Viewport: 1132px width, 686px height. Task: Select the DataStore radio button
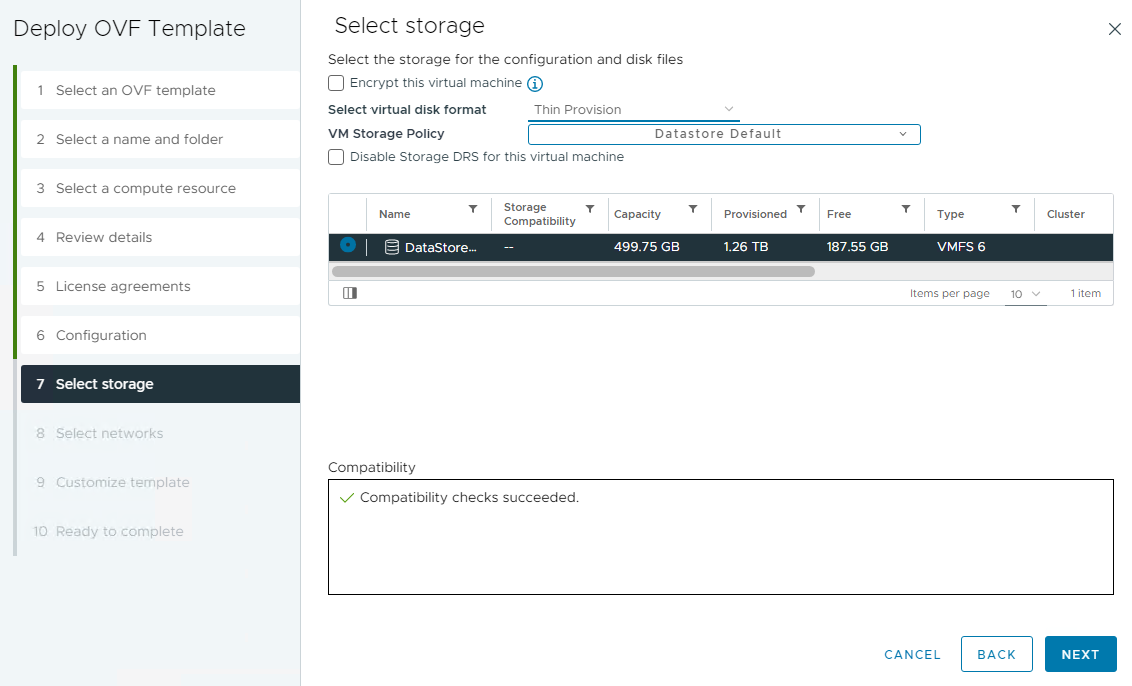point(349,244)
